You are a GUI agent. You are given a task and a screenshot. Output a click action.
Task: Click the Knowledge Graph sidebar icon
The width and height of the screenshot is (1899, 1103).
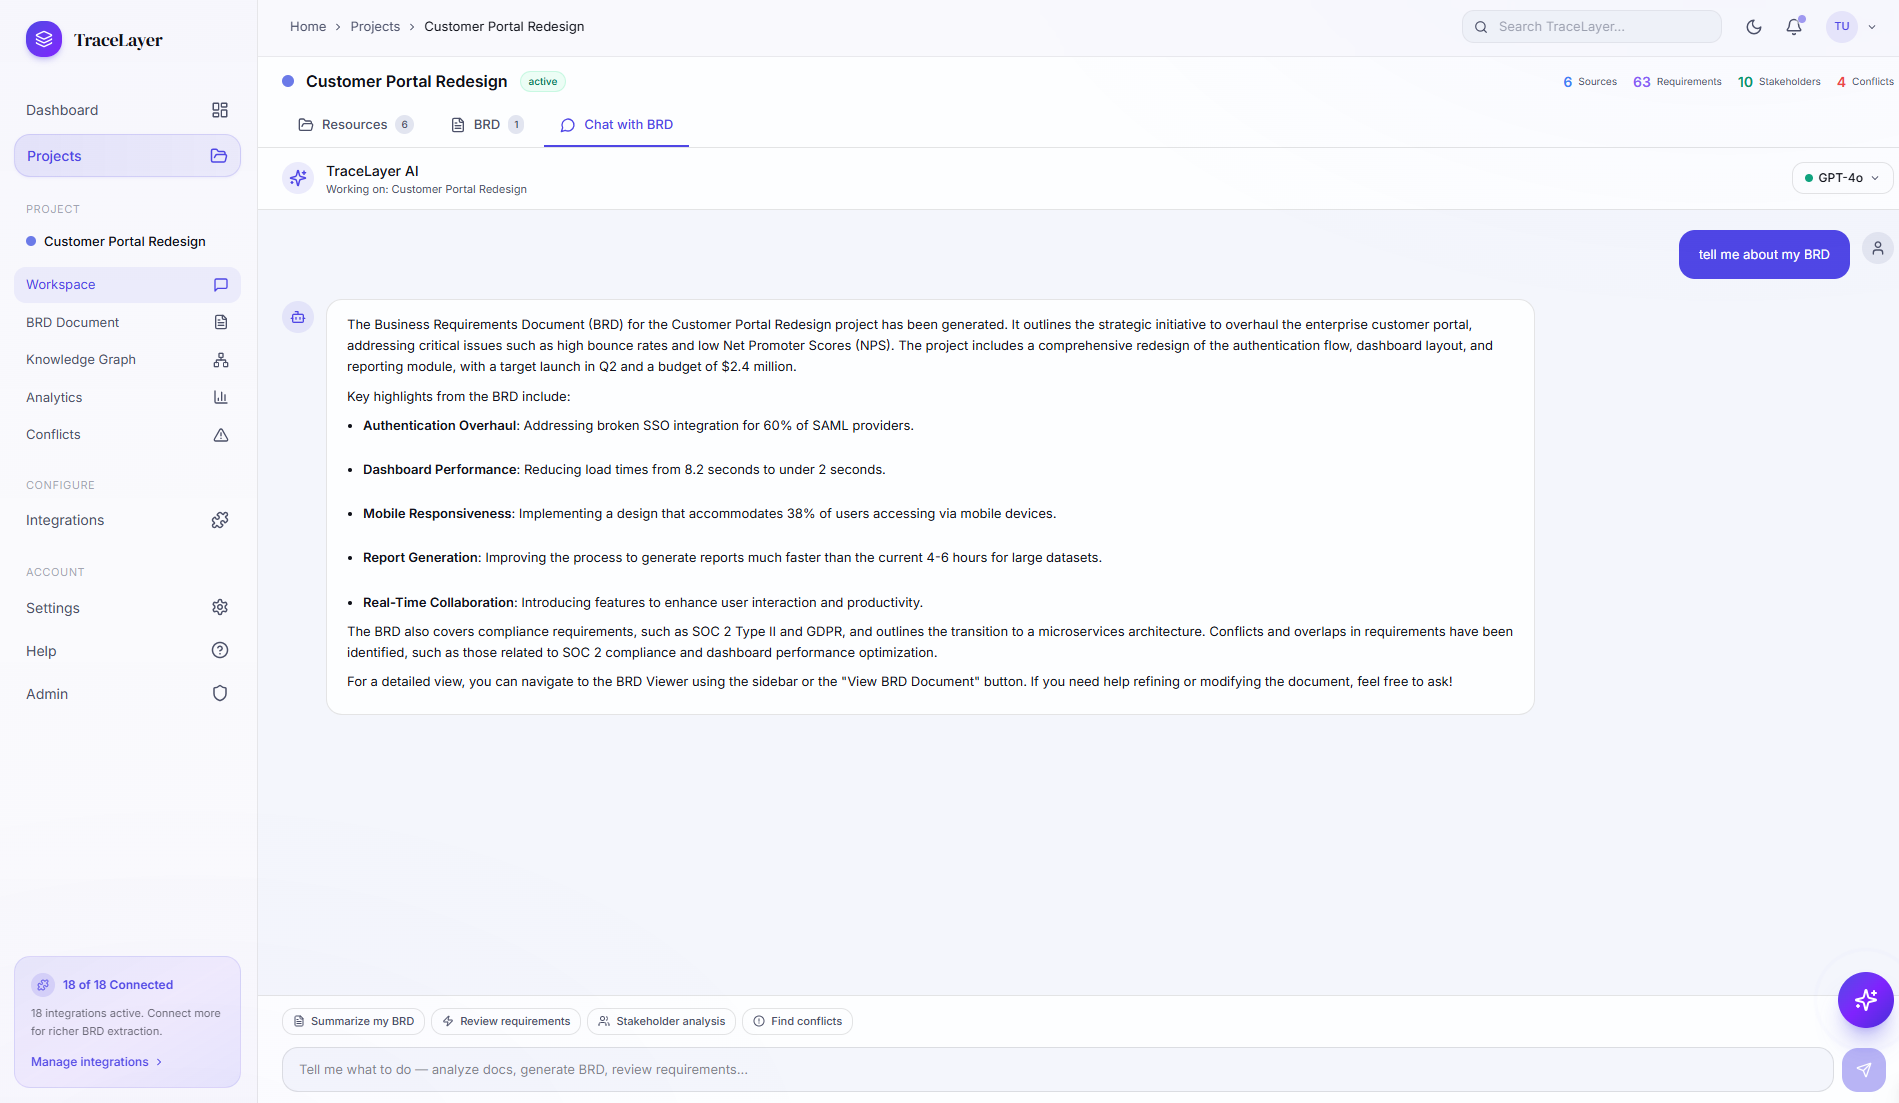pos(220,360)
